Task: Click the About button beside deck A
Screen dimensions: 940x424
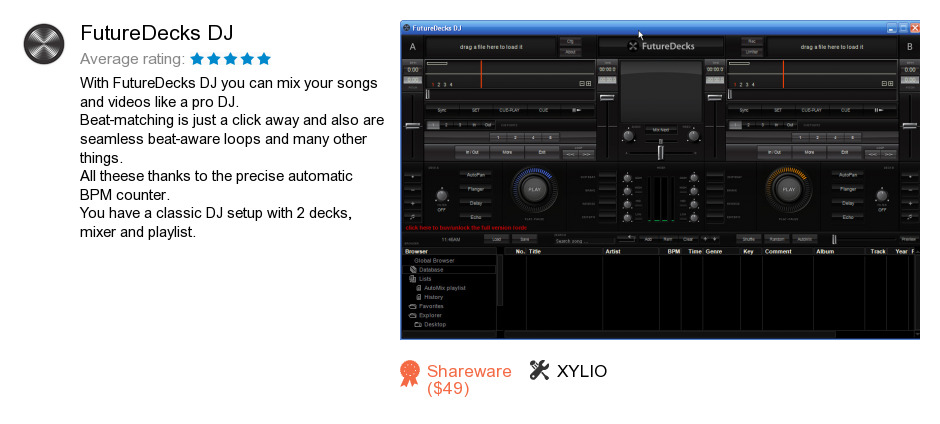Action: point(570,52)
